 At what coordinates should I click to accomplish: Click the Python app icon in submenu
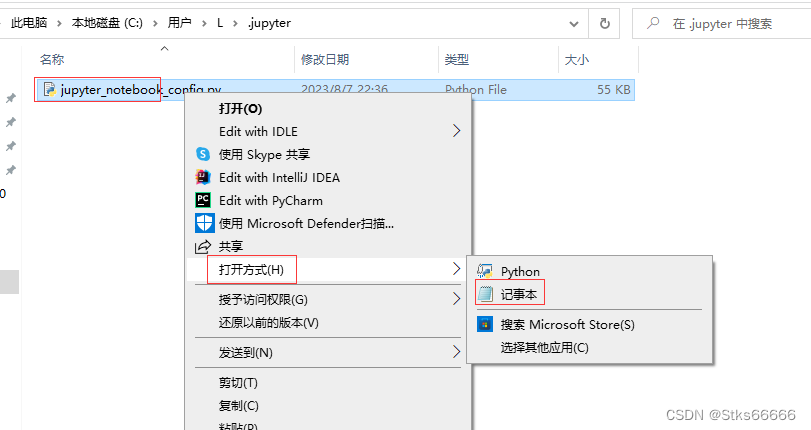(x=485, y=271)
